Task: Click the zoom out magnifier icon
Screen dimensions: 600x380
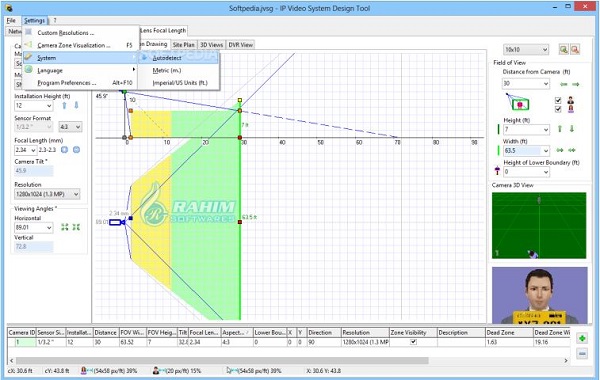Action: pos(575,49)
